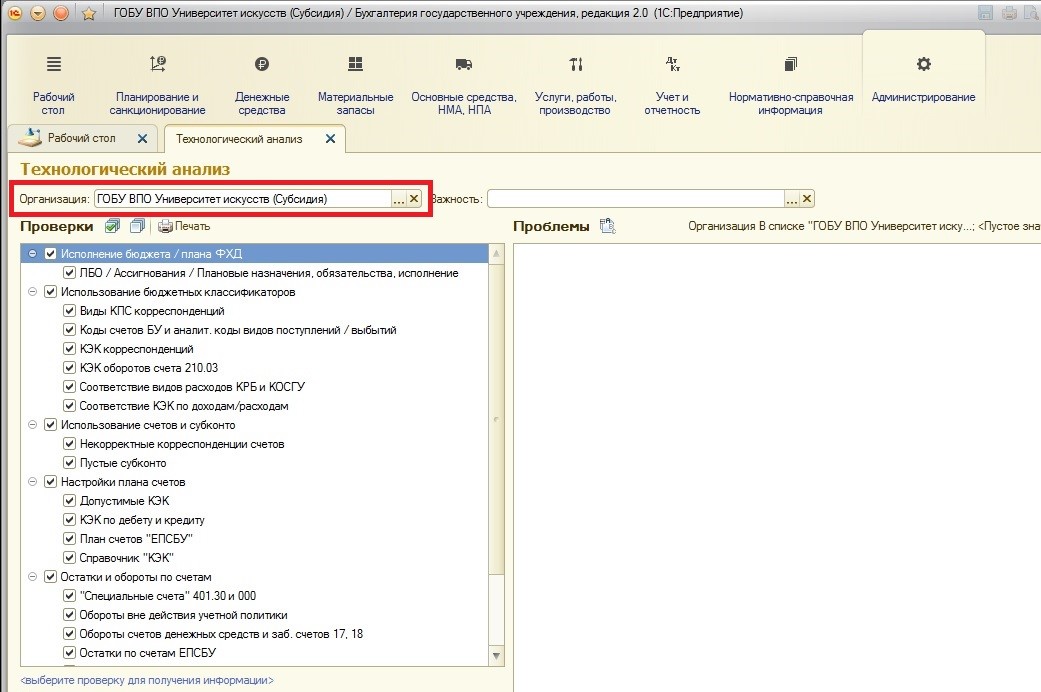
Task: Close the Технологический анализ tab
Action: pos(330,139)
